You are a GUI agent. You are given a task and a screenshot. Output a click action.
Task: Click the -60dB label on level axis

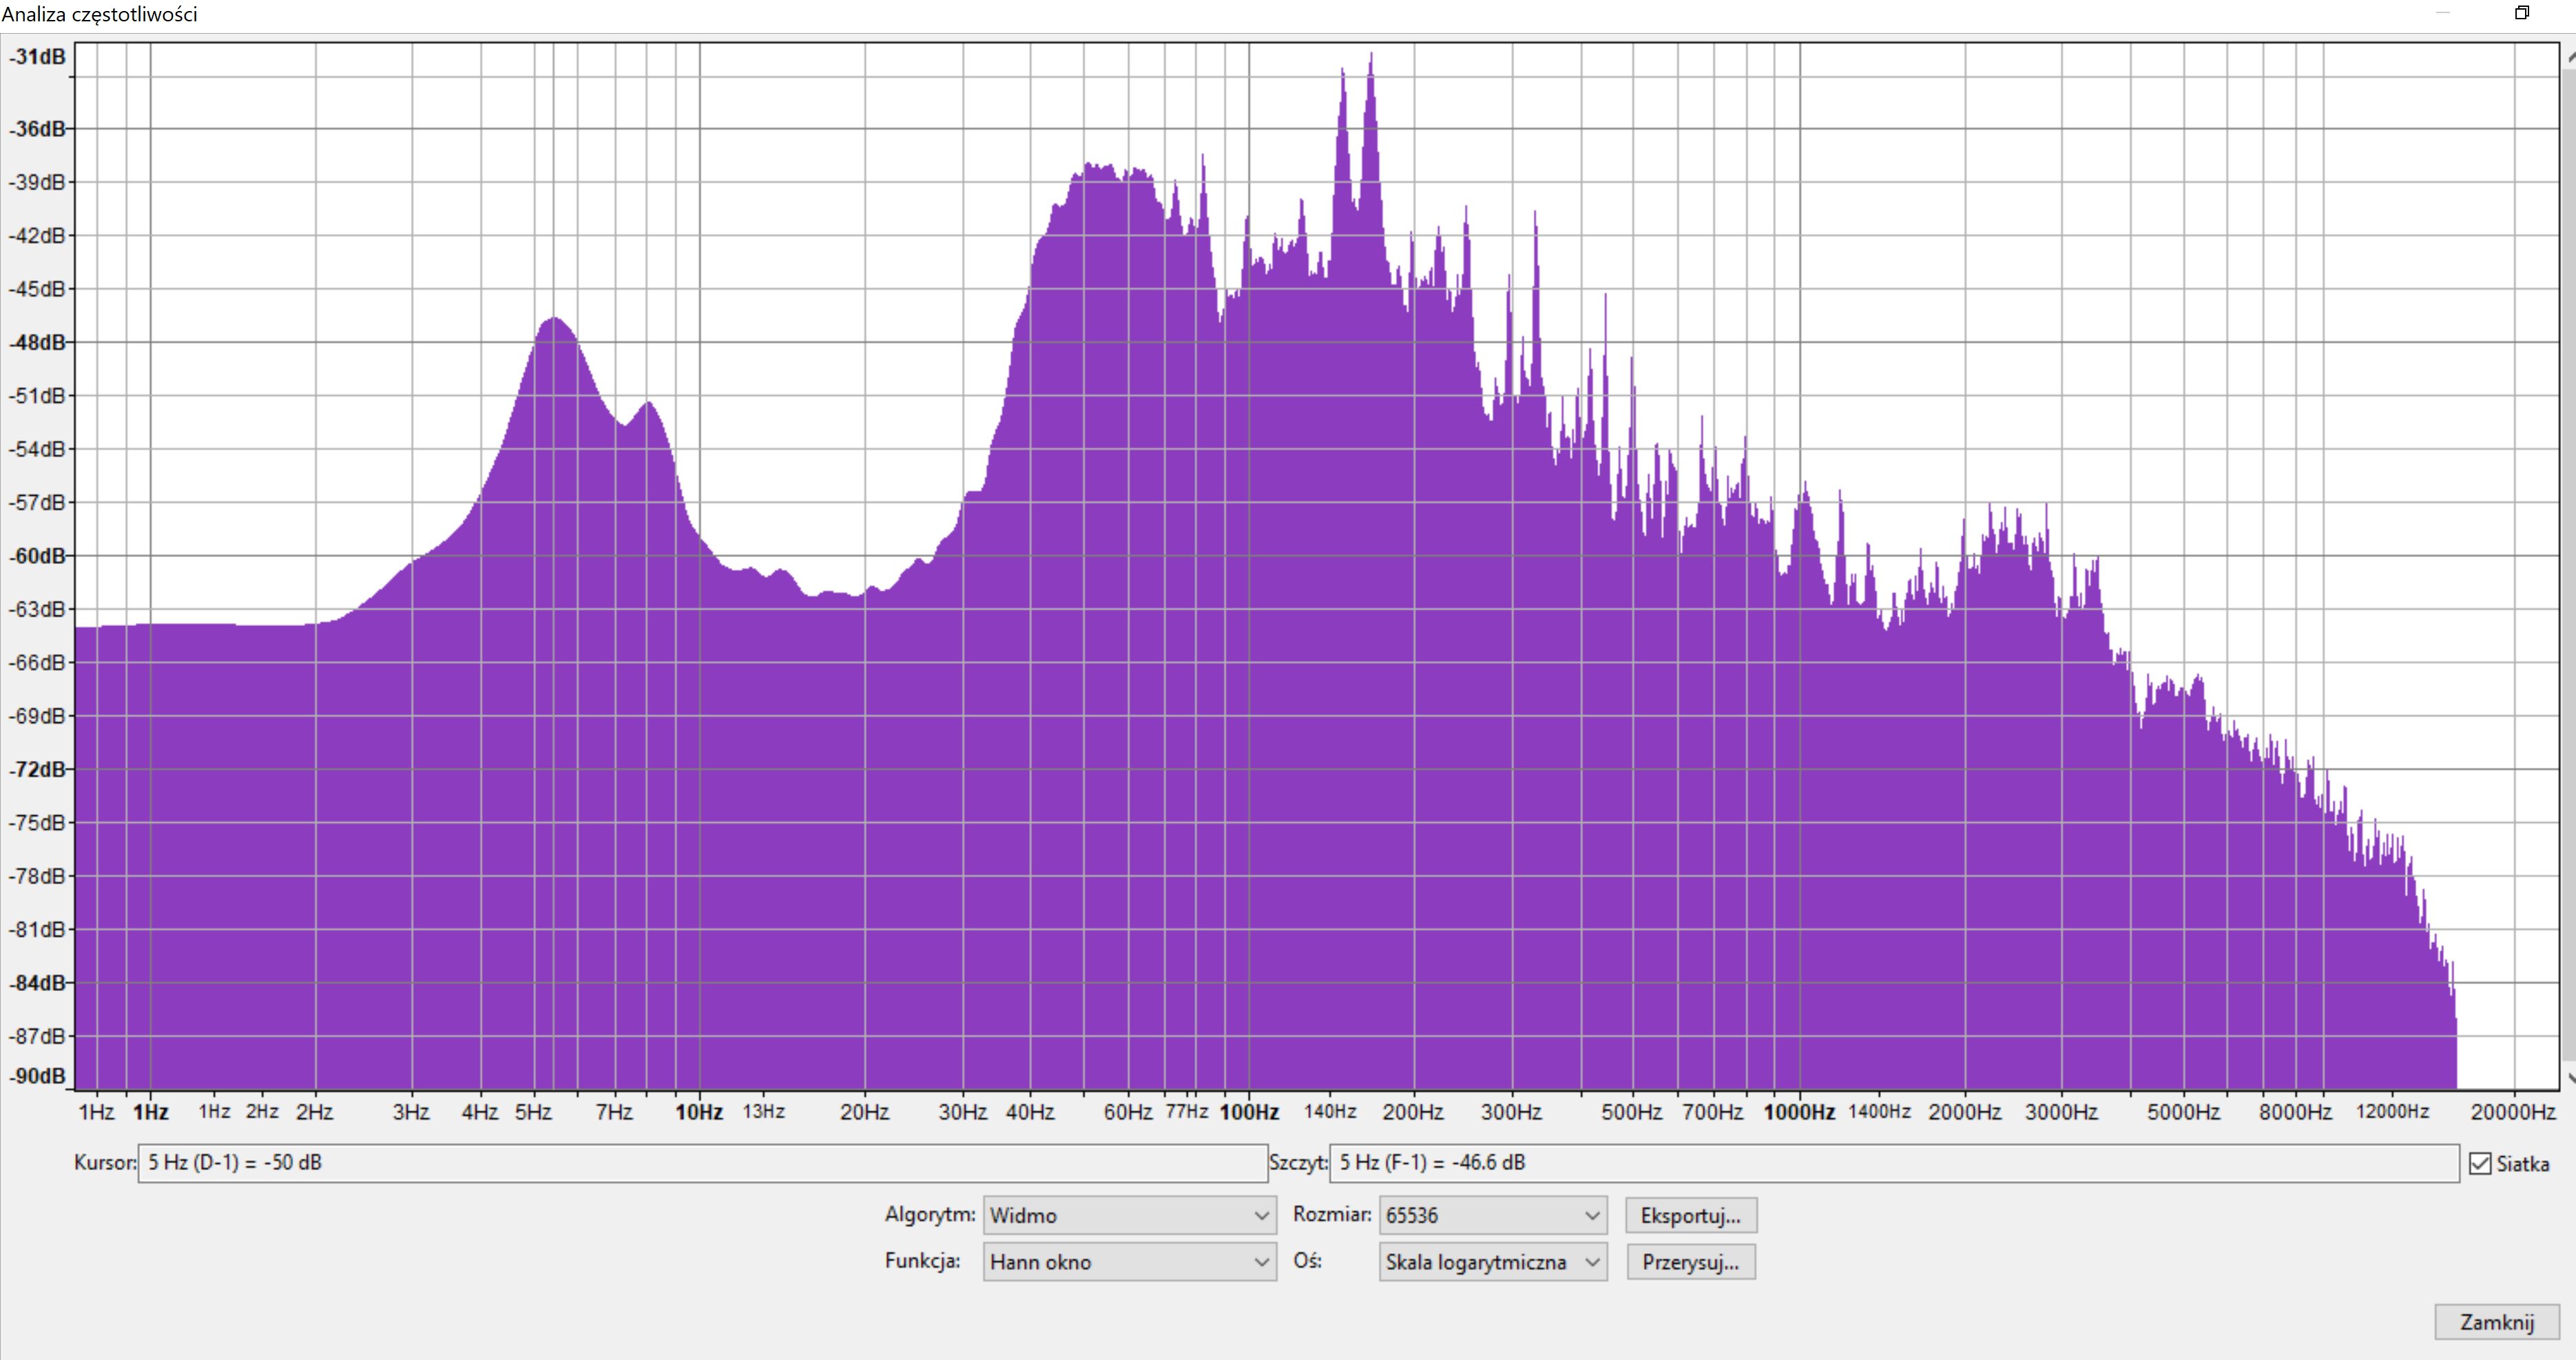click(38, 556)
